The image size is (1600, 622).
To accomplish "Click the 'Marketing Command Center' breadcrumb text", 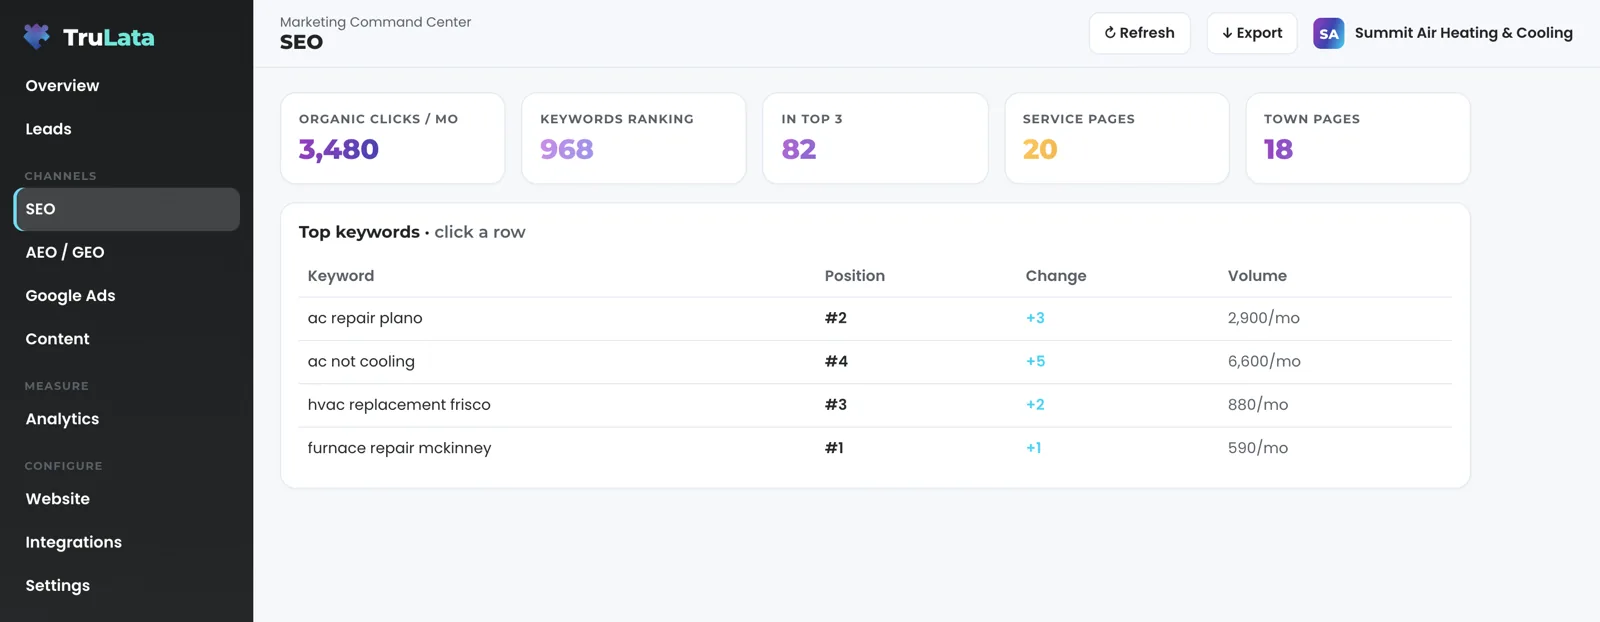I will click(375, 22).
